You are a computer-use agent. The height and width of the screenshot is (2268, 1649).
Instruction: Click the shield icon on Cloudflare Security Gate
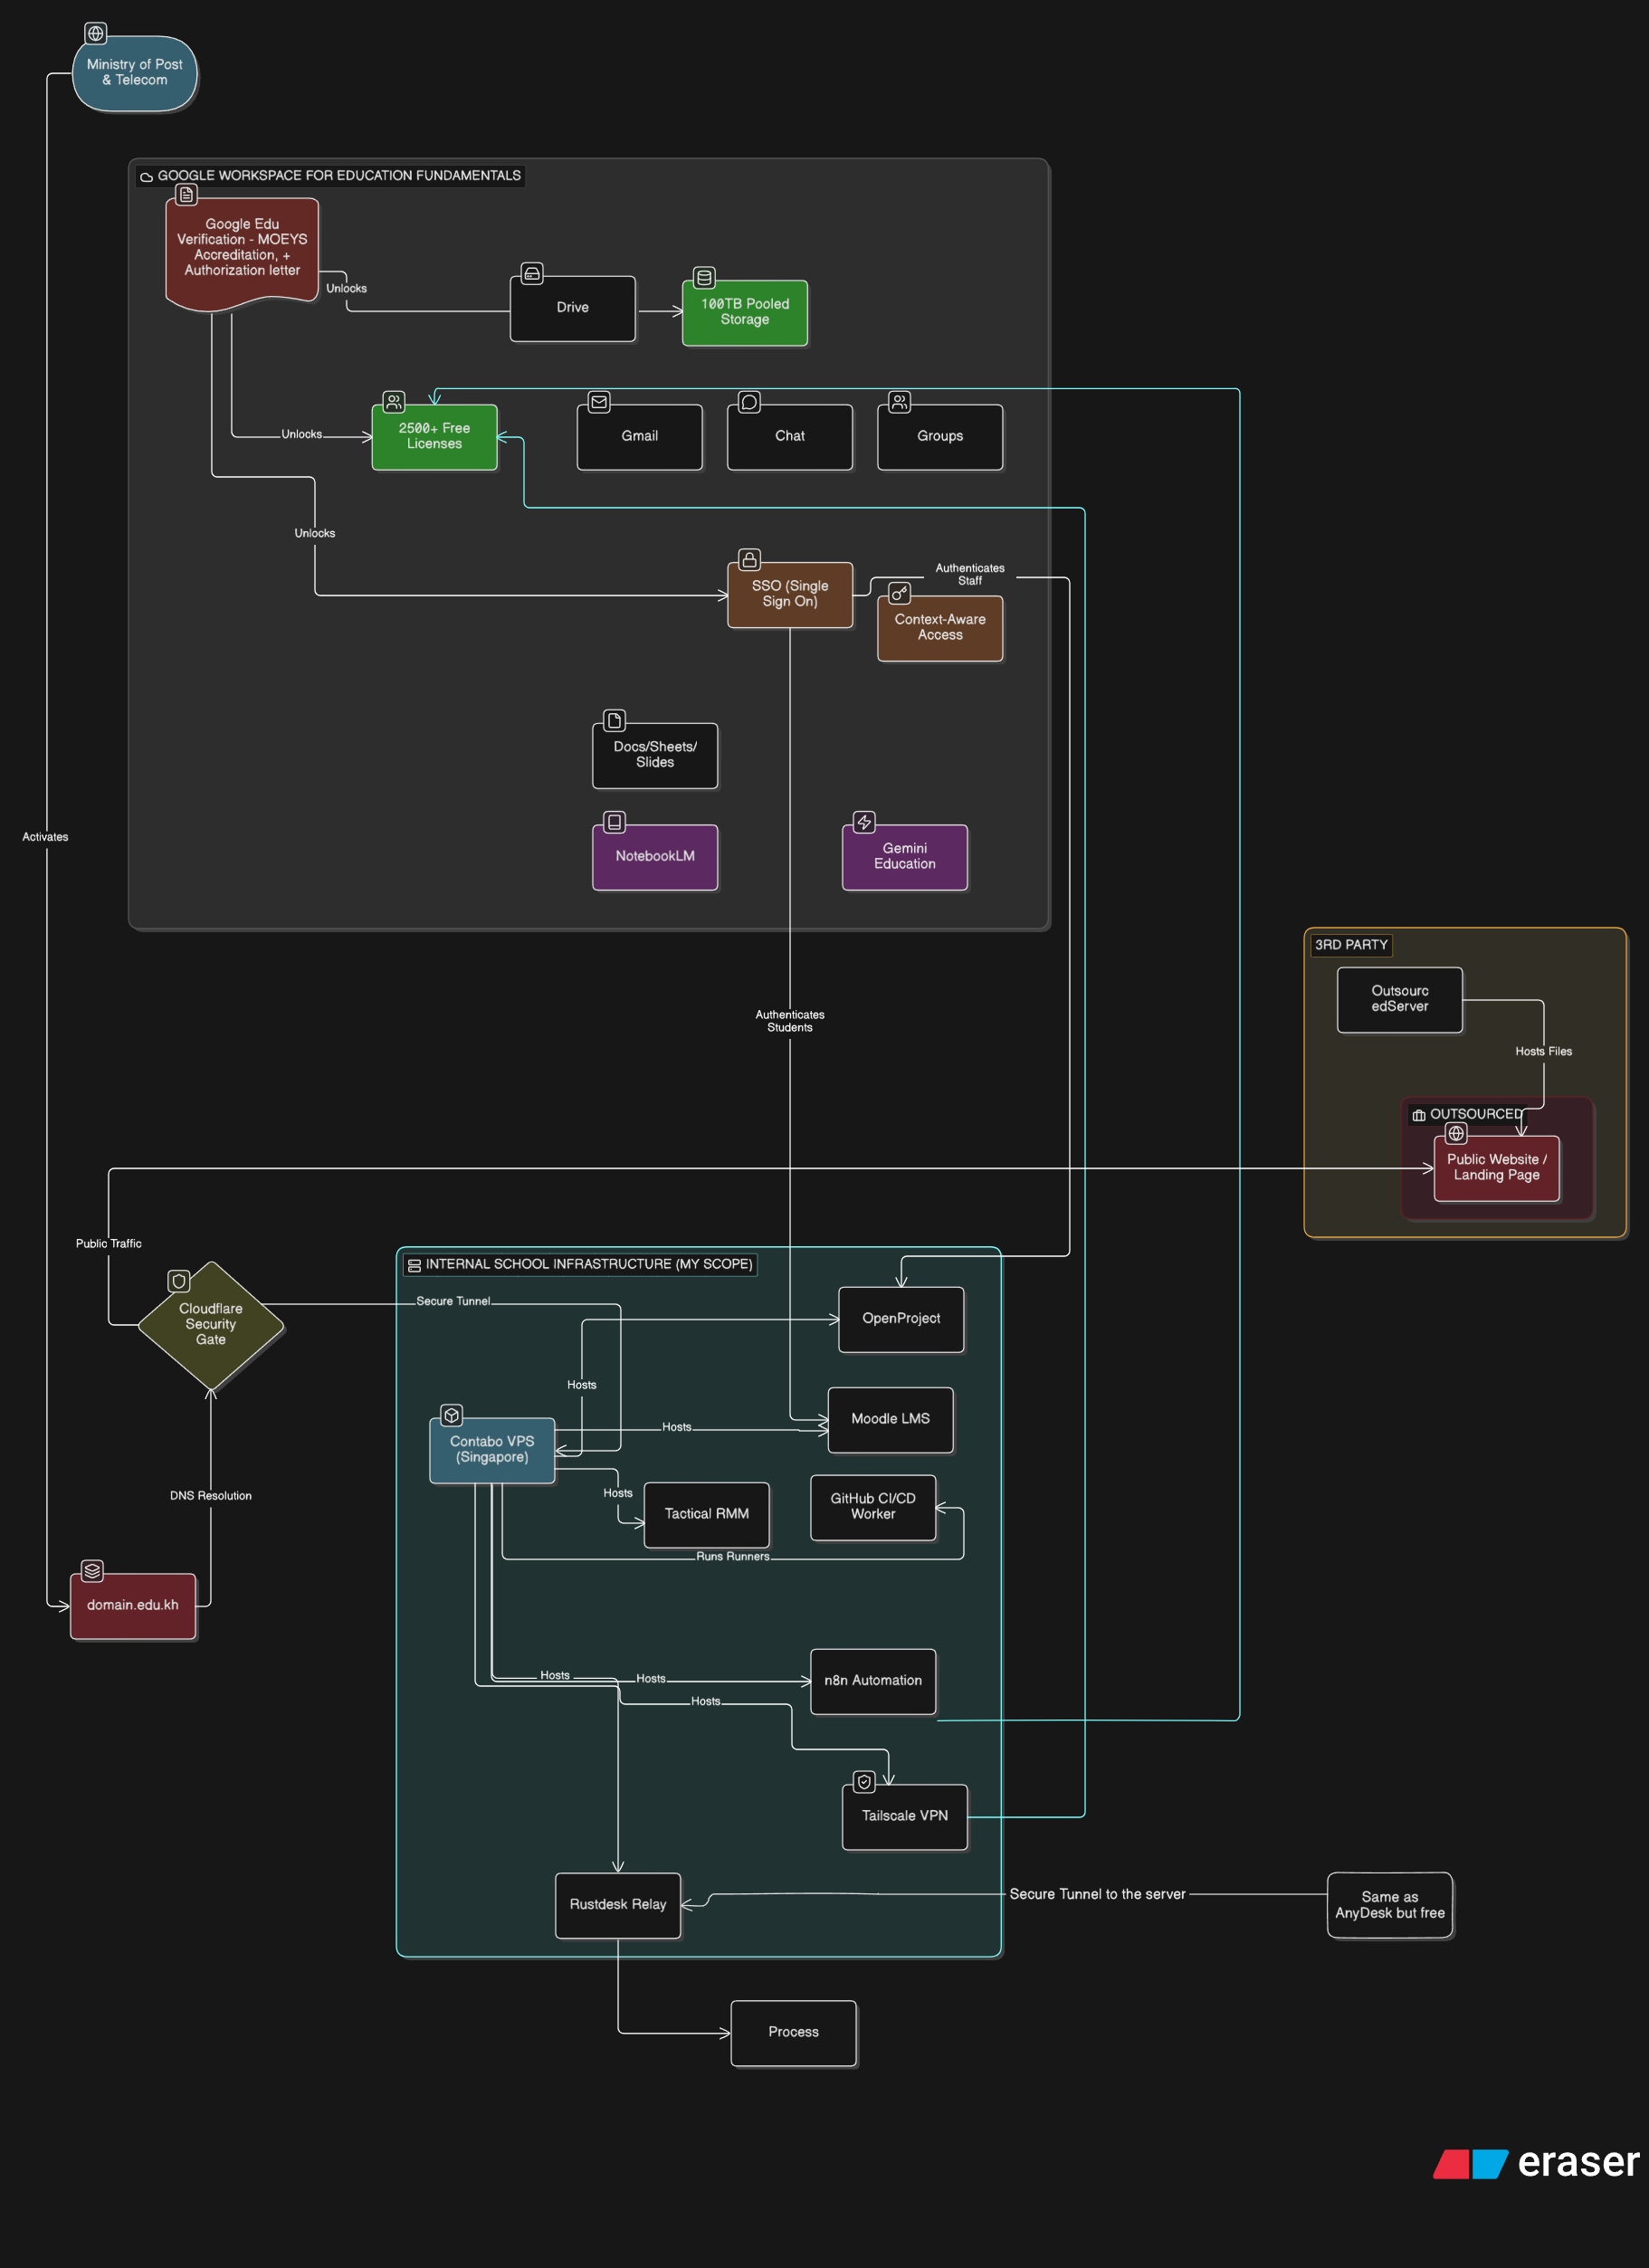[x=178, y=1281]
